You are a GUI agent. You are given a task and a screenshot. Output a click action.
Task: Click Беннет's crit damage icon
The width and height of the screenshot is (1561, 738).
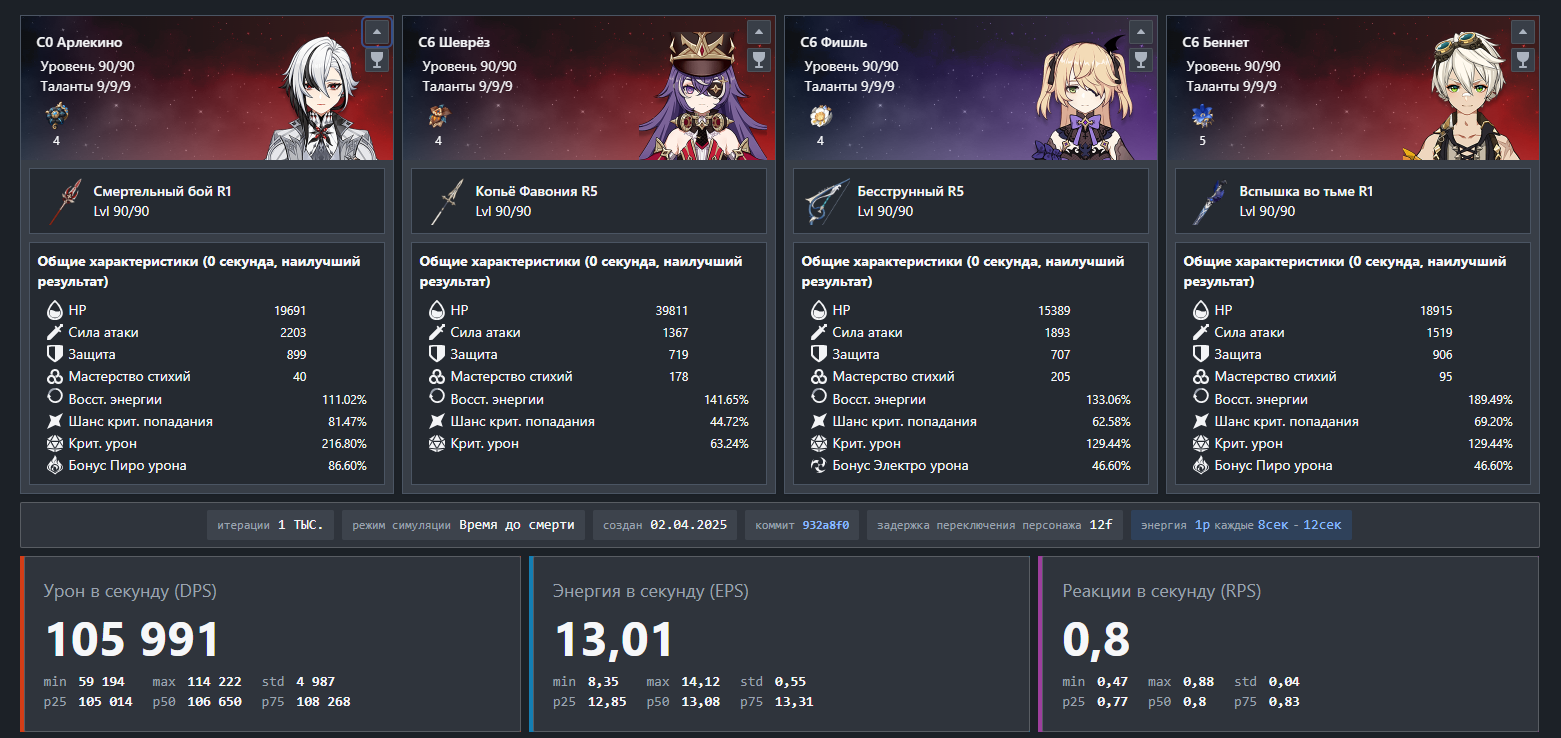1201,443
